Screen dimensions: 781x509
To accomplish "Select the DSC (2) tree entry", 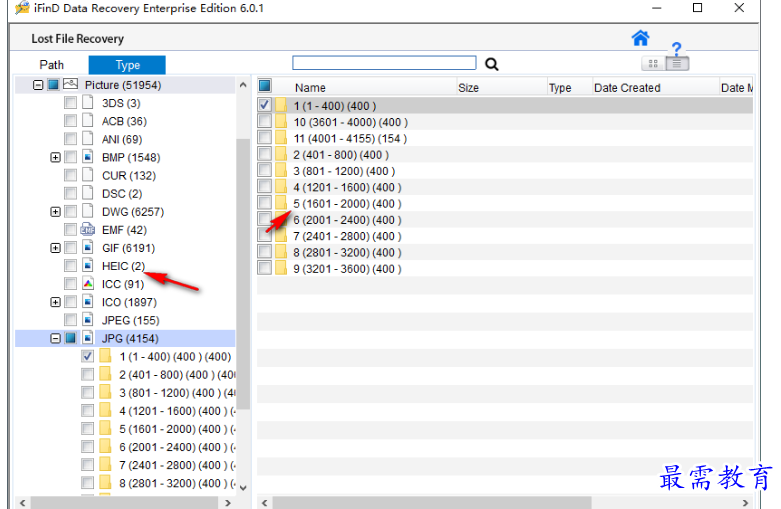I will coord(122,194).
